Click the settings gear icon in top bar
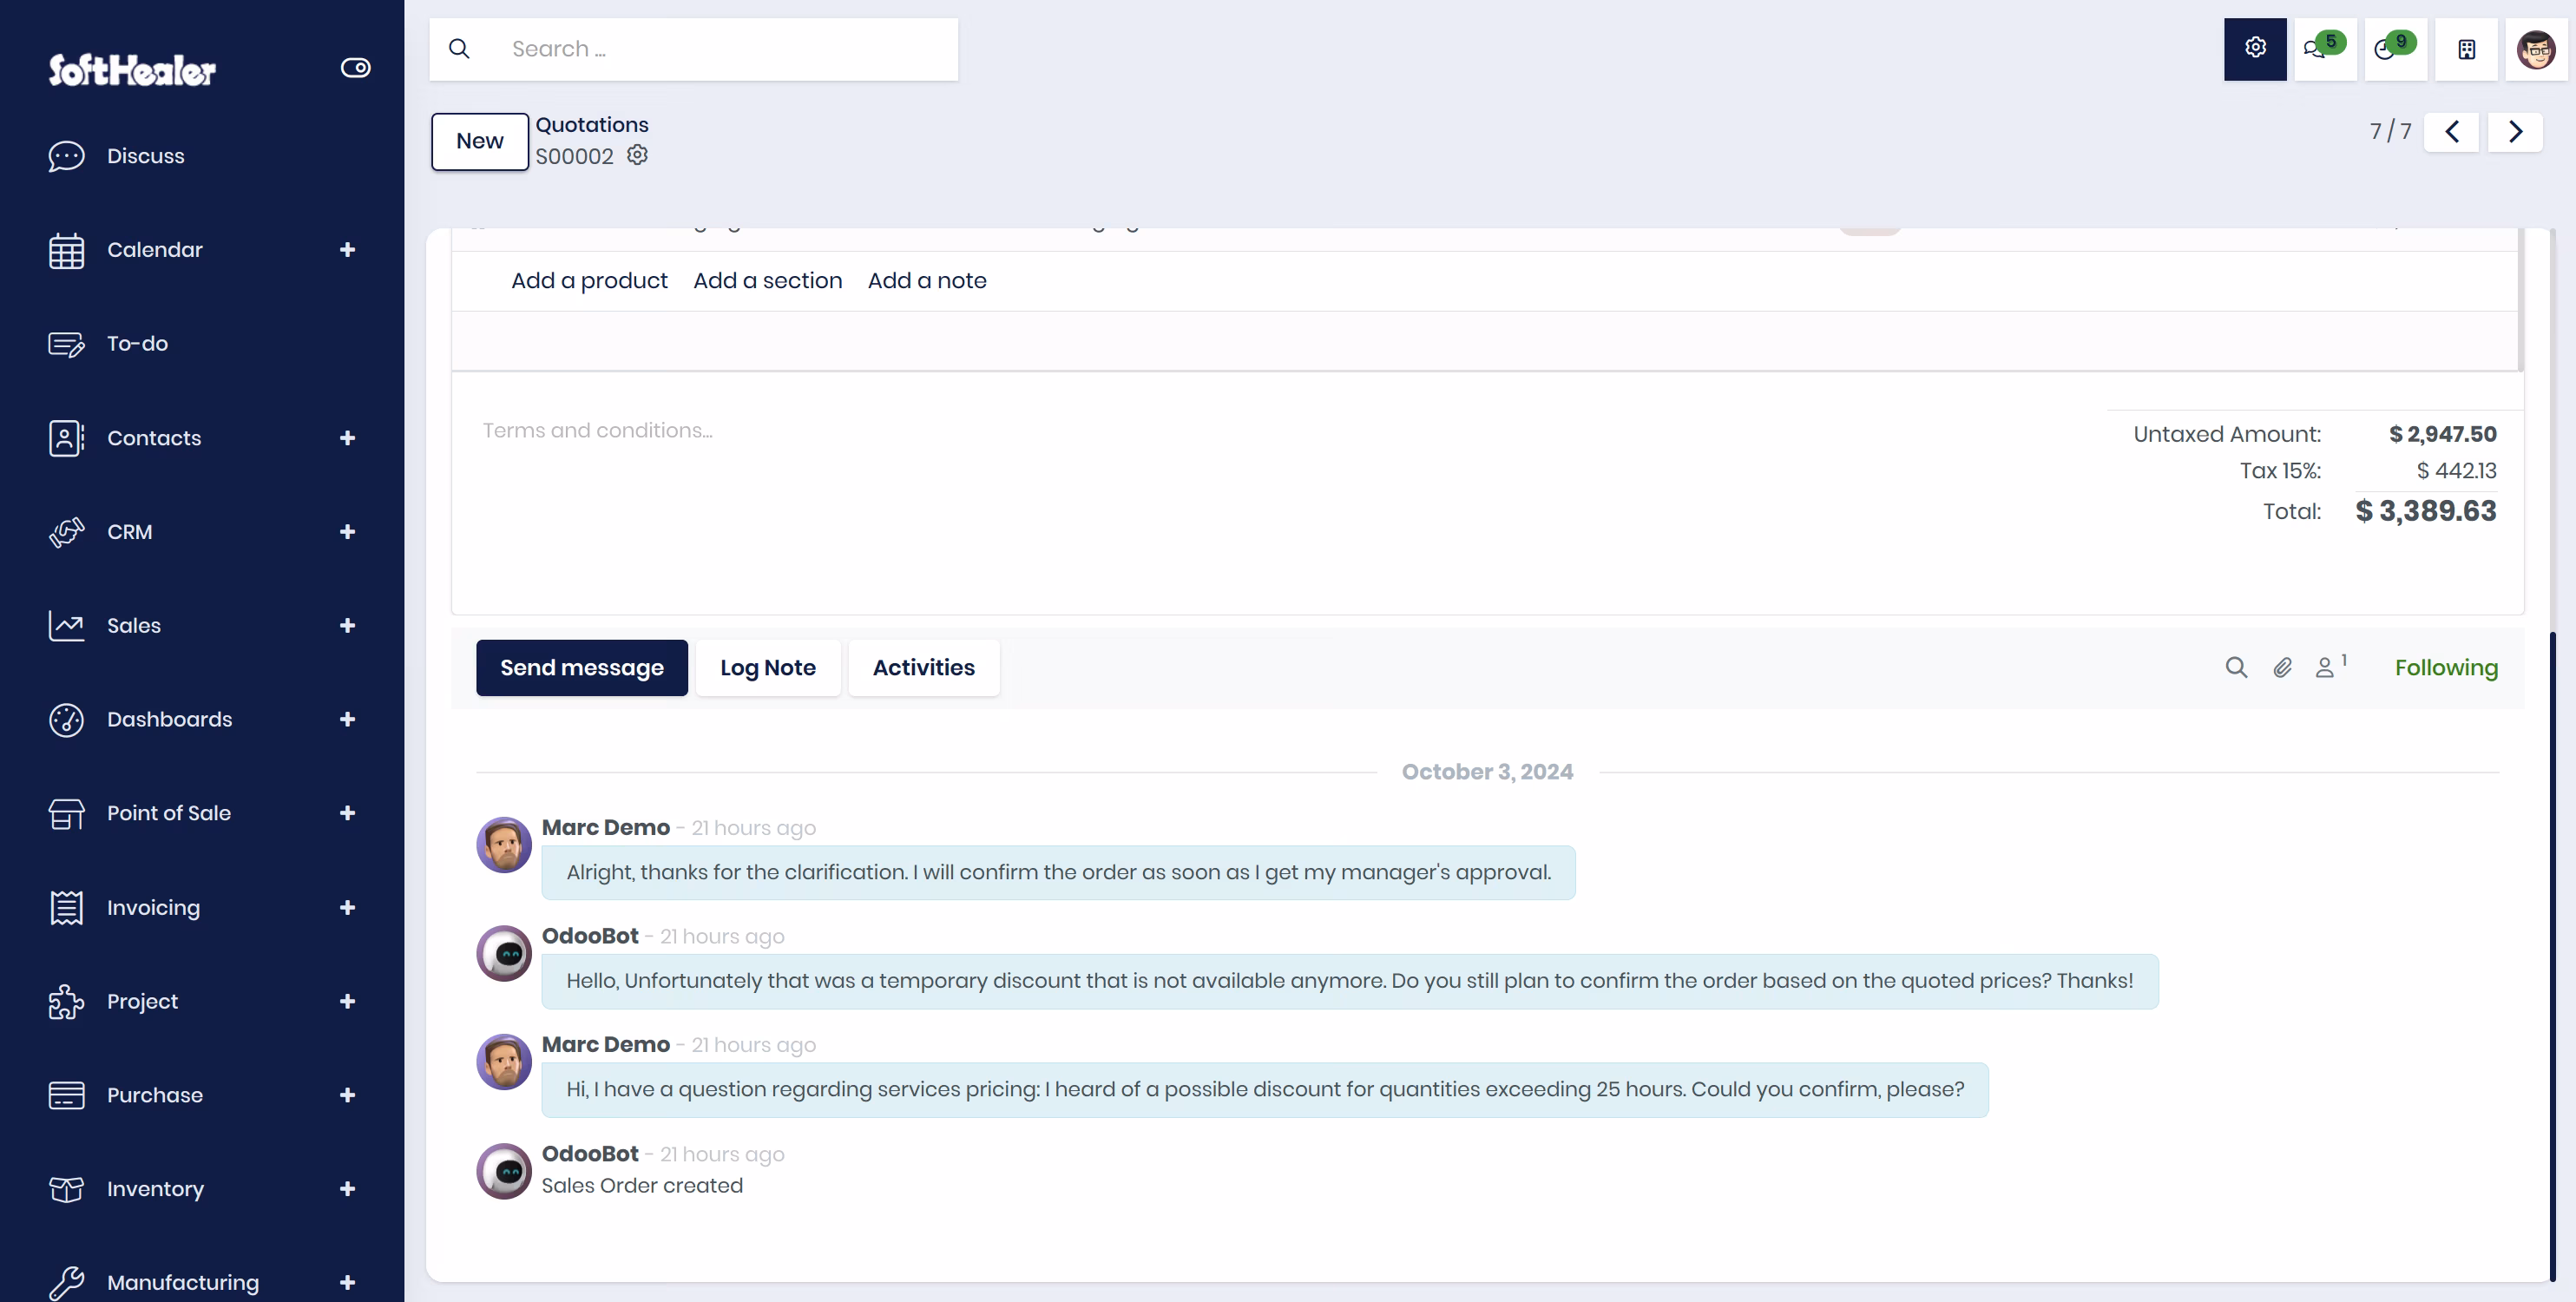The height and width of the screenshot is (1302, 2576). click(x=2255, y=48)
